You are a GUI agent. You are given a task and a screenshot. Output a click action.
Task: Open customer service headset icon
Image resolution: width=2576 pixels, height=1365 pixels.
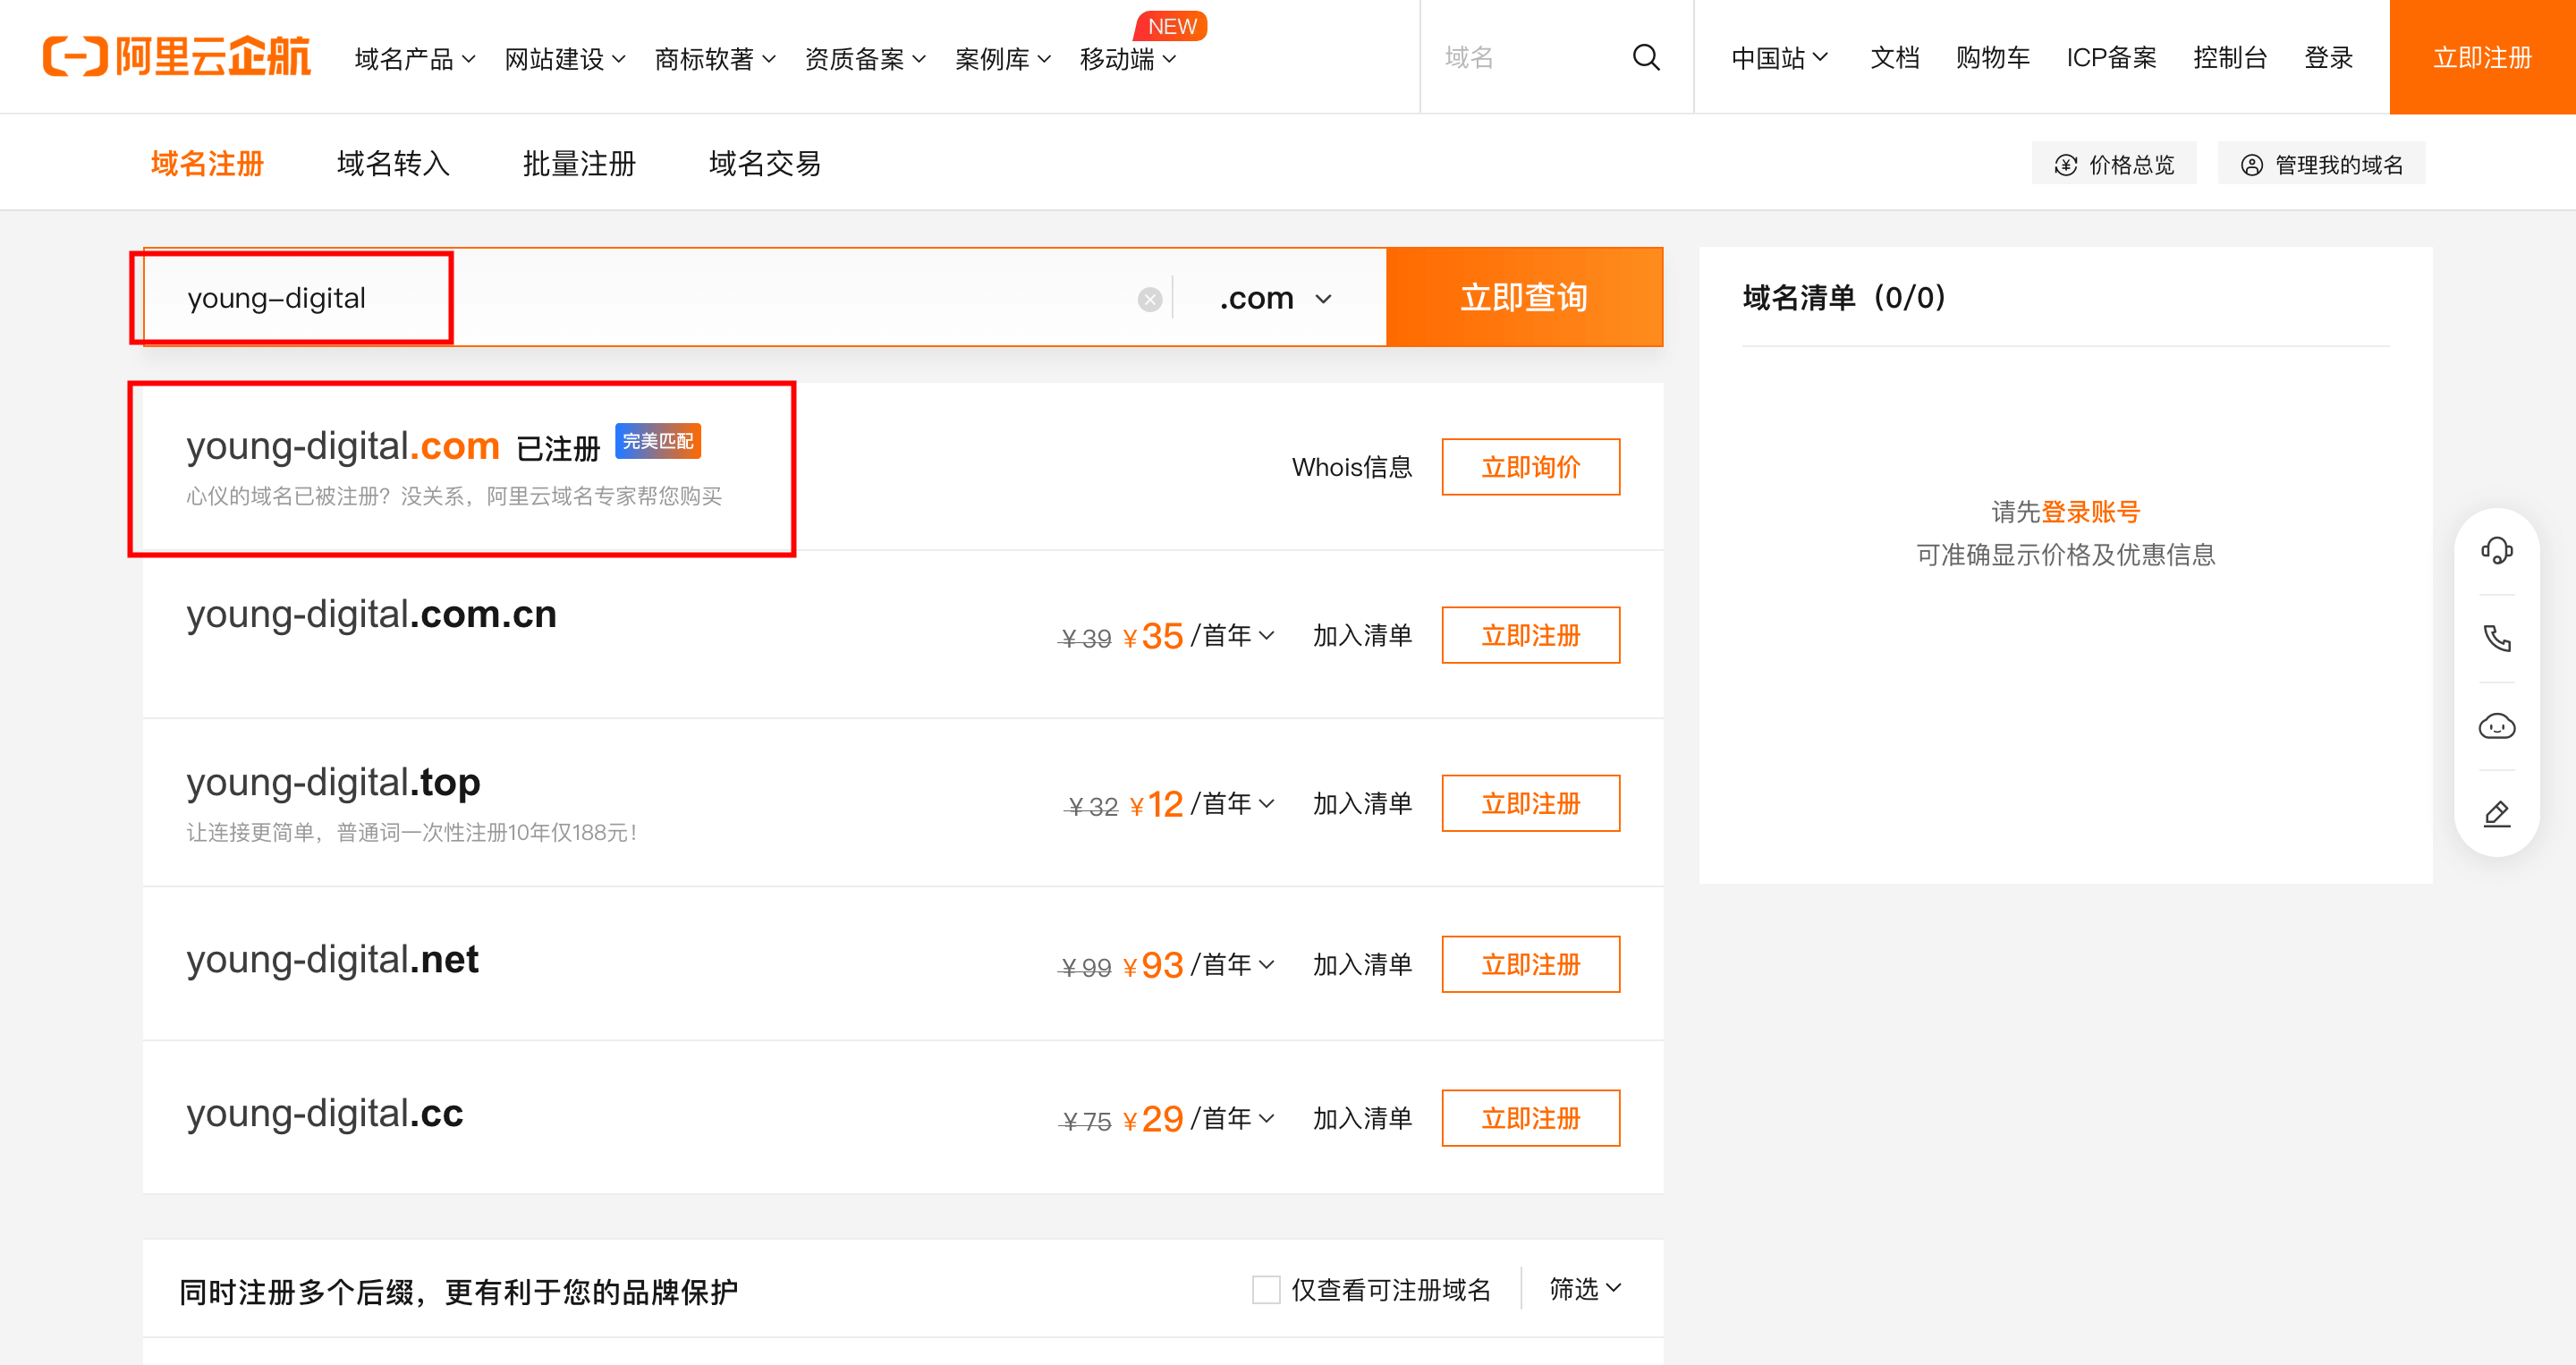click(2496, 550)
